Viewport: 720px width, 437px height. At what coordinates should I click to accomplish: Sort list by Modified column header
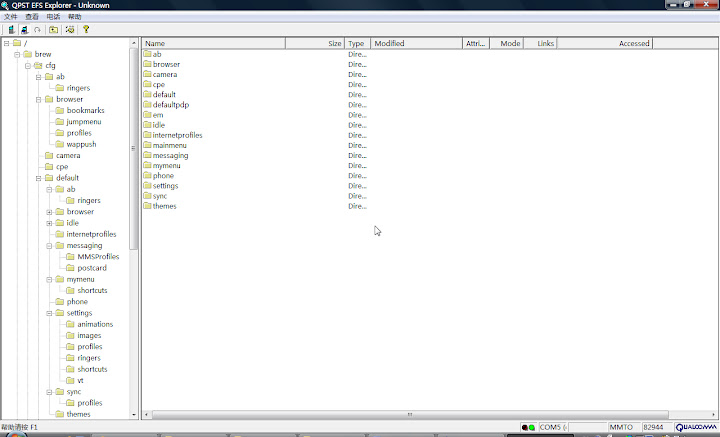(x=416, y=43)
